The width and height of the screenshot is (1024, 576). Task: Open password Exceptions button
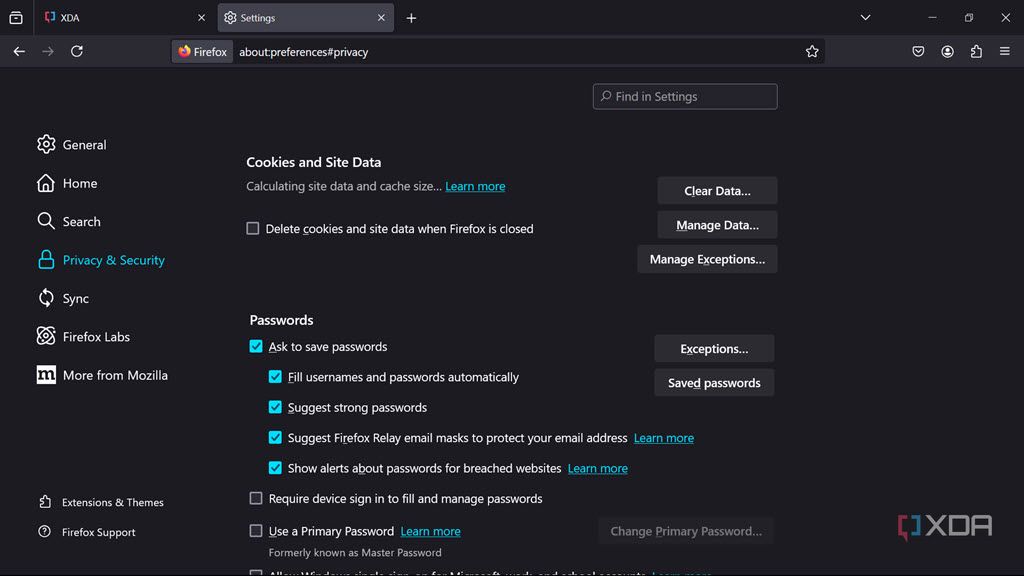pos(714,349)
